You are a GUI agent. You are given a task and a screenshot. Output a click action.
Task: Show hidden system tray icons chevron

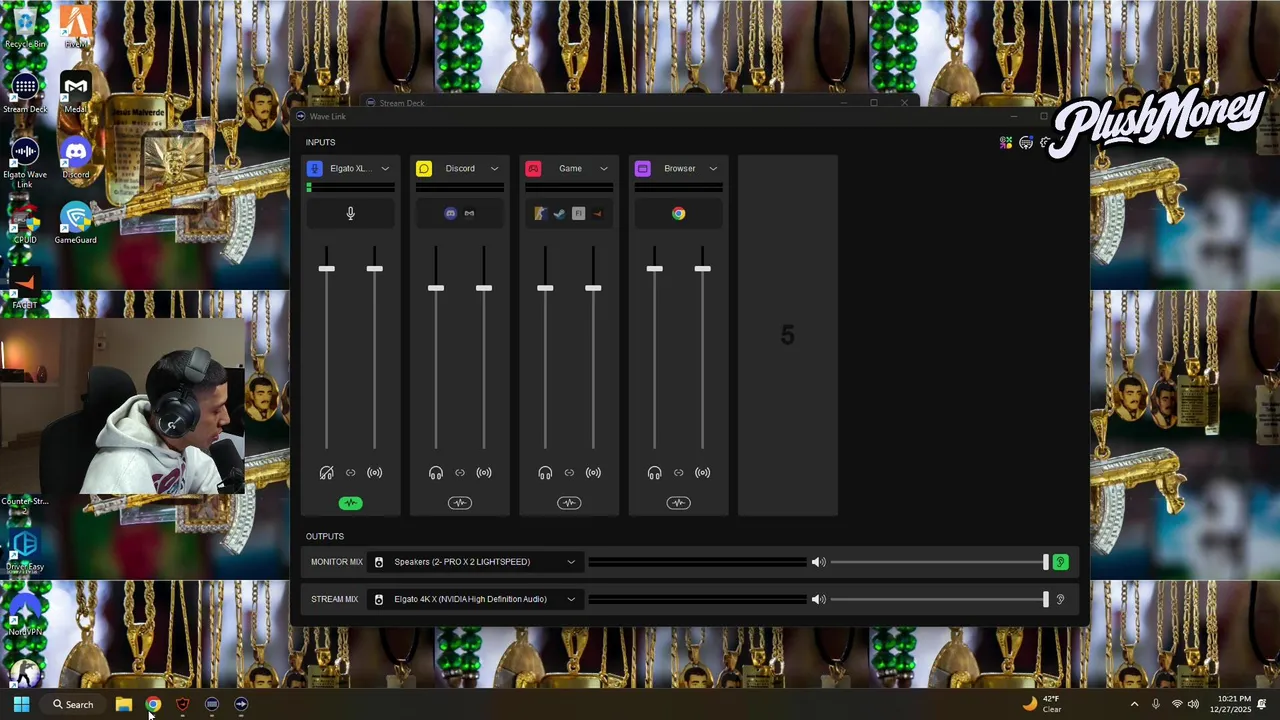pos(1134,705)
